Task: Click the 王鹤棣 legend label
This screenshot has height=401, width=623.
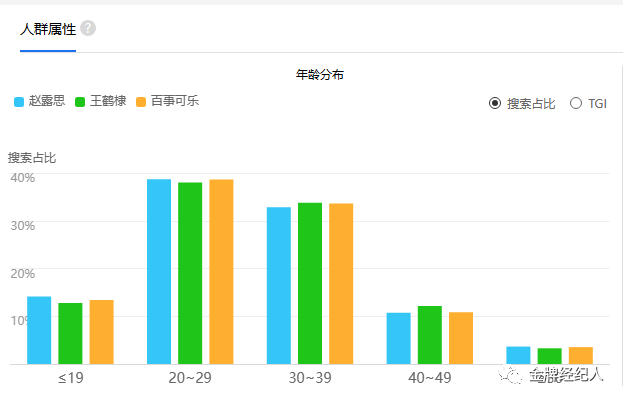Action: (108, 101)
